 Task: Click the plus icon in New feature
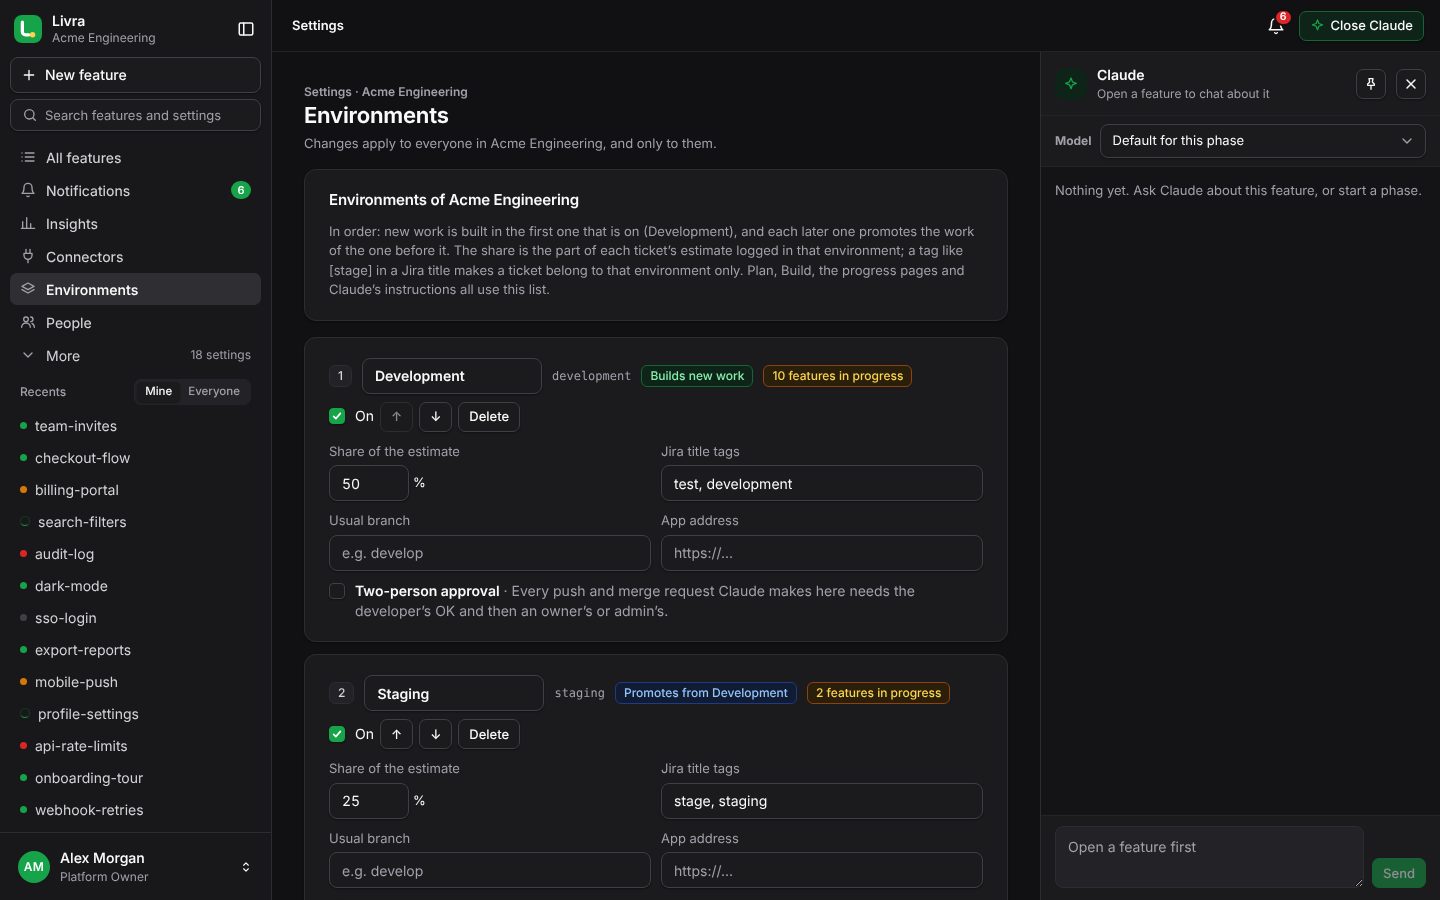pyautogui.click(x=29, y=75)
